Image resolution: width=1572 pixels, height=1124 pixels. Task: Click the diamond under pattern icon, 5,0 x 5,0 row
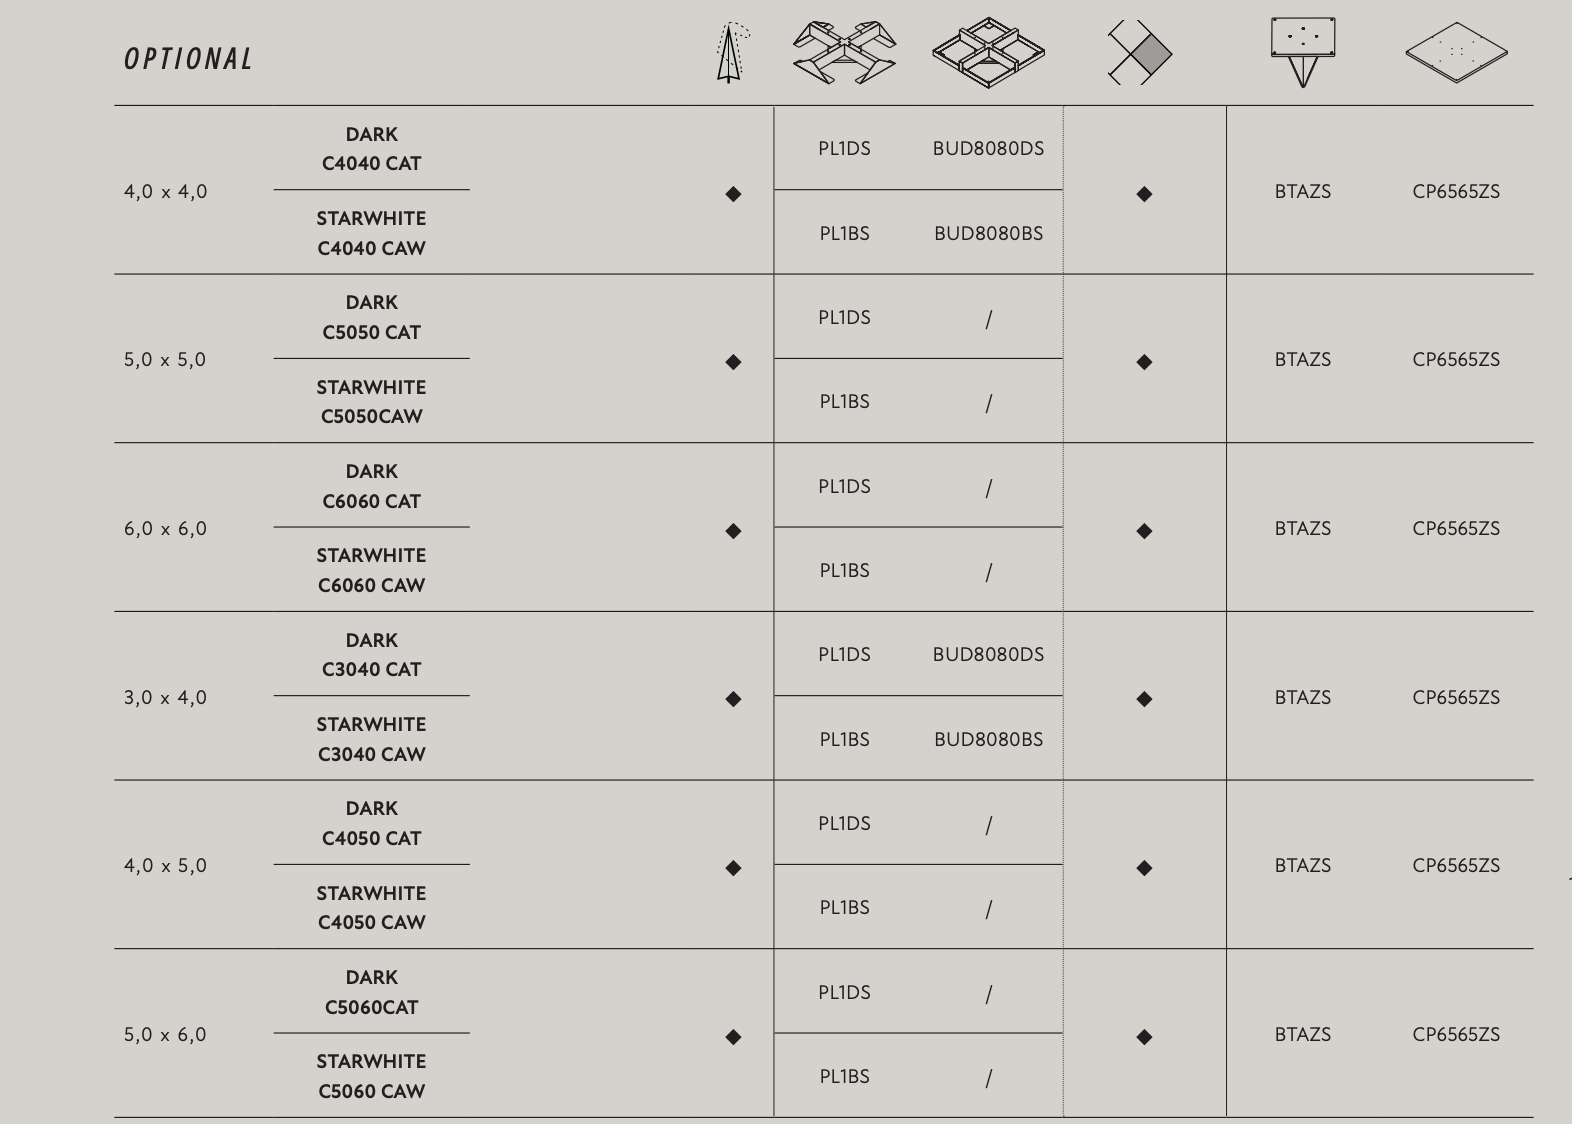click(1144, 362)
